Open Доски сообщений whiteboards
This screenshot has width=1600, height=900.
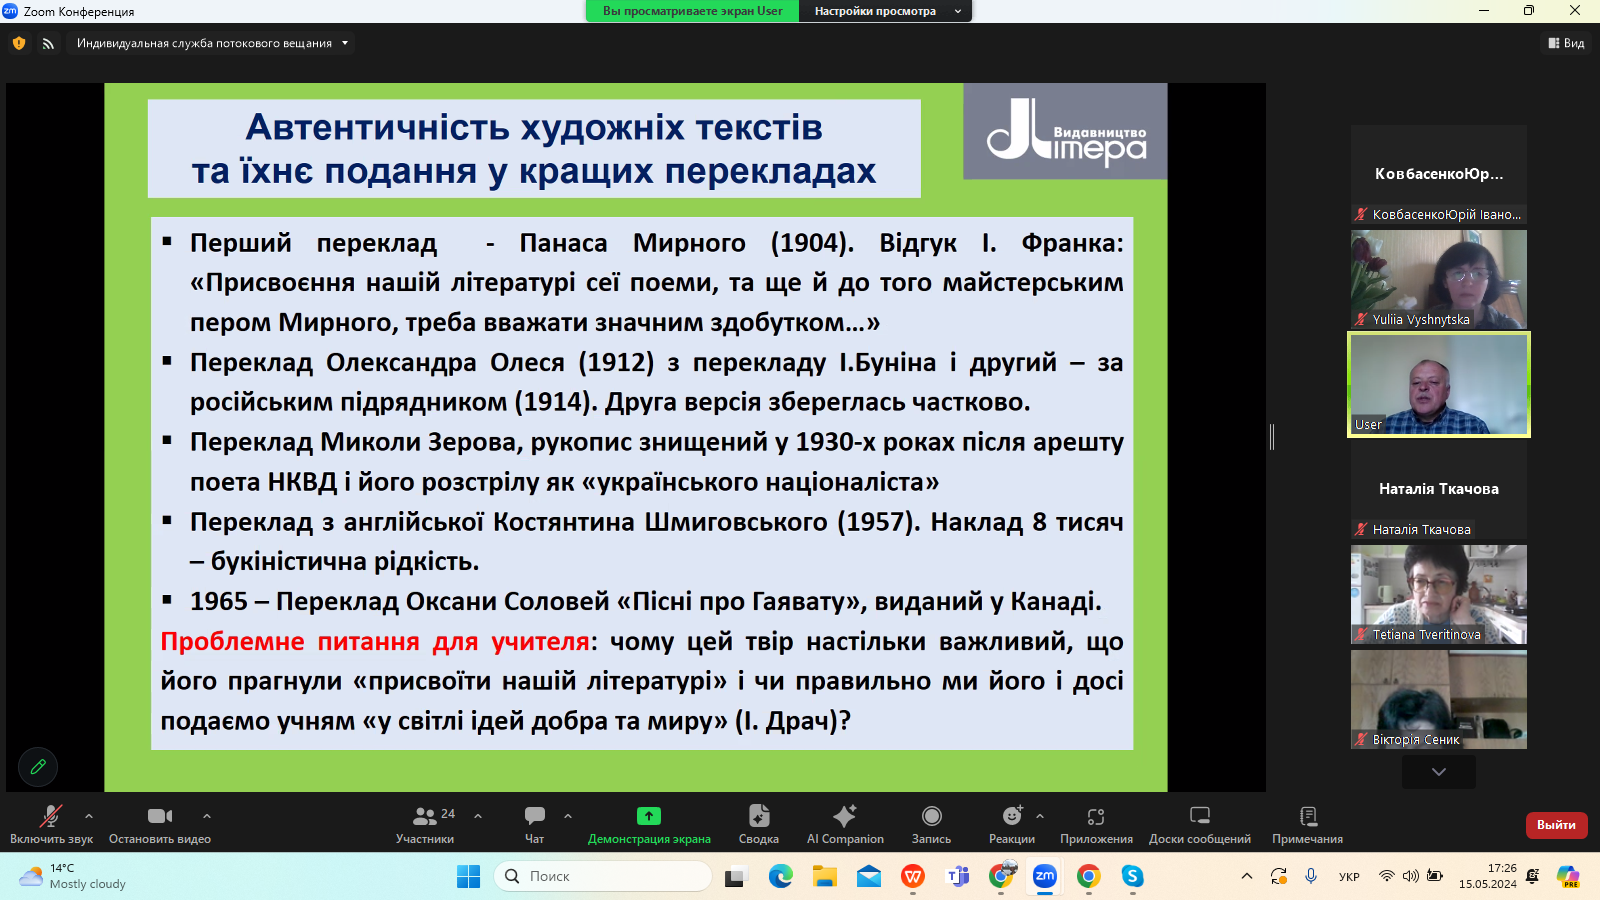click(1199, 825)
